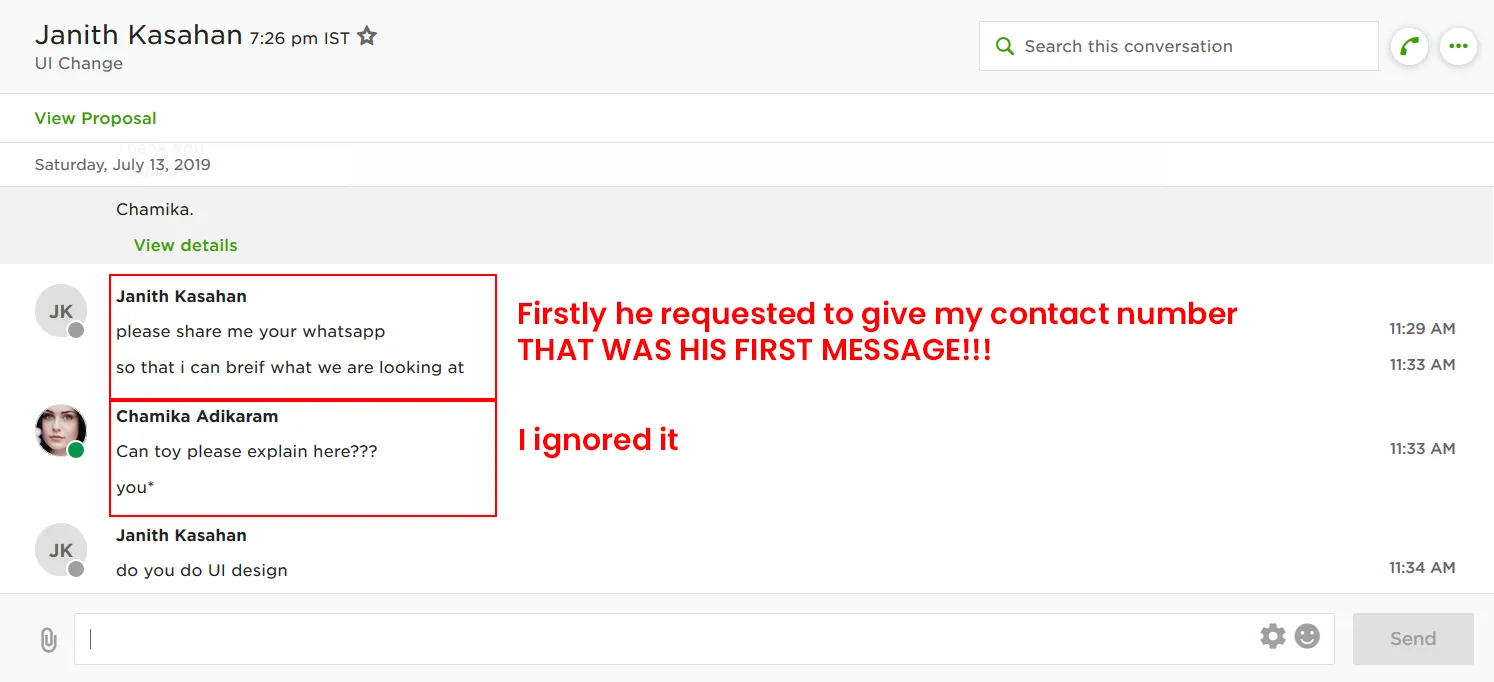1494x682 pixels.
Task: Attach a file with the paperclip icon
Action: (x=48, y=640)
